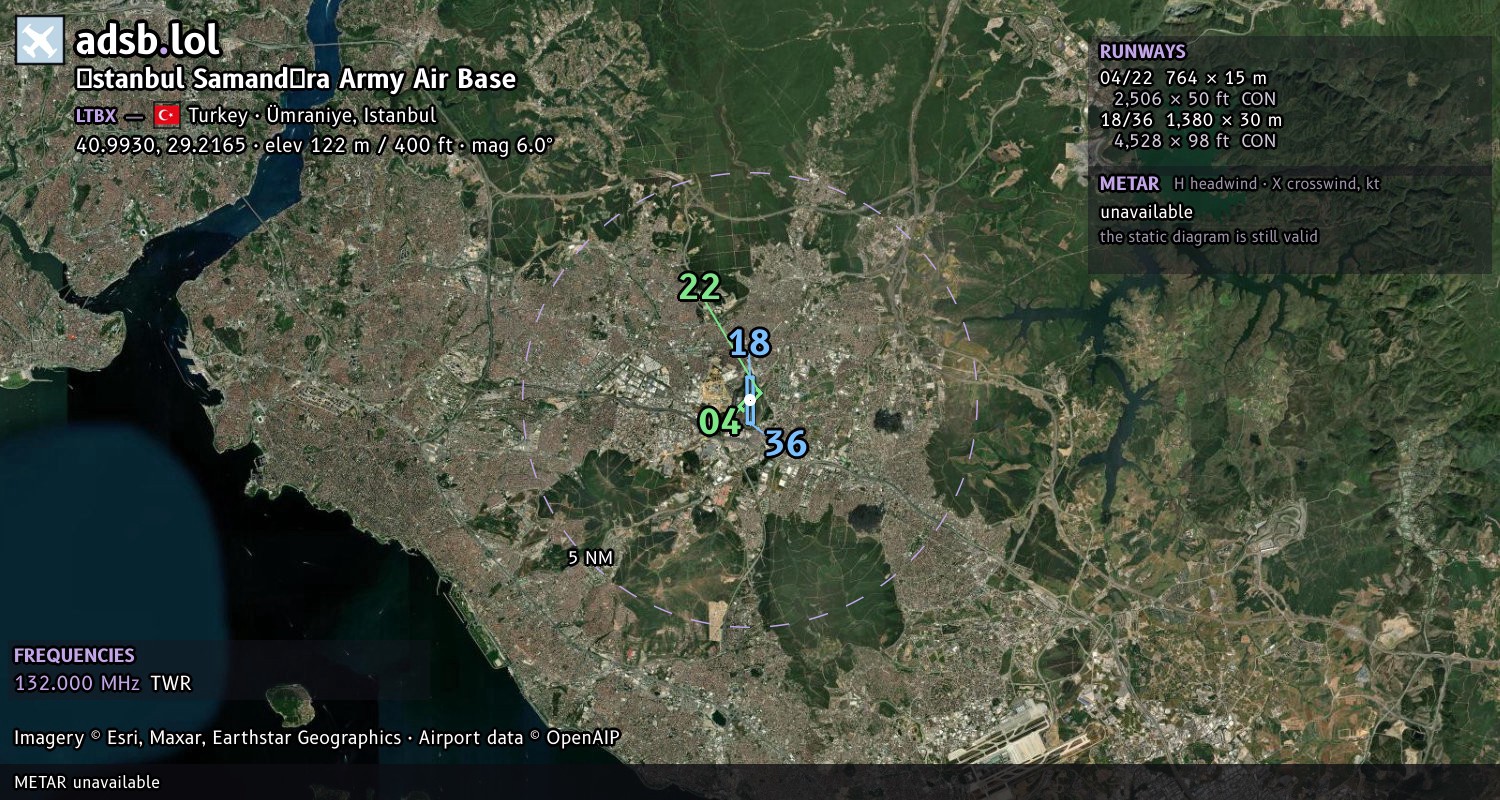Select runway end label 36

pyautogui.click(x=786, y=444)
